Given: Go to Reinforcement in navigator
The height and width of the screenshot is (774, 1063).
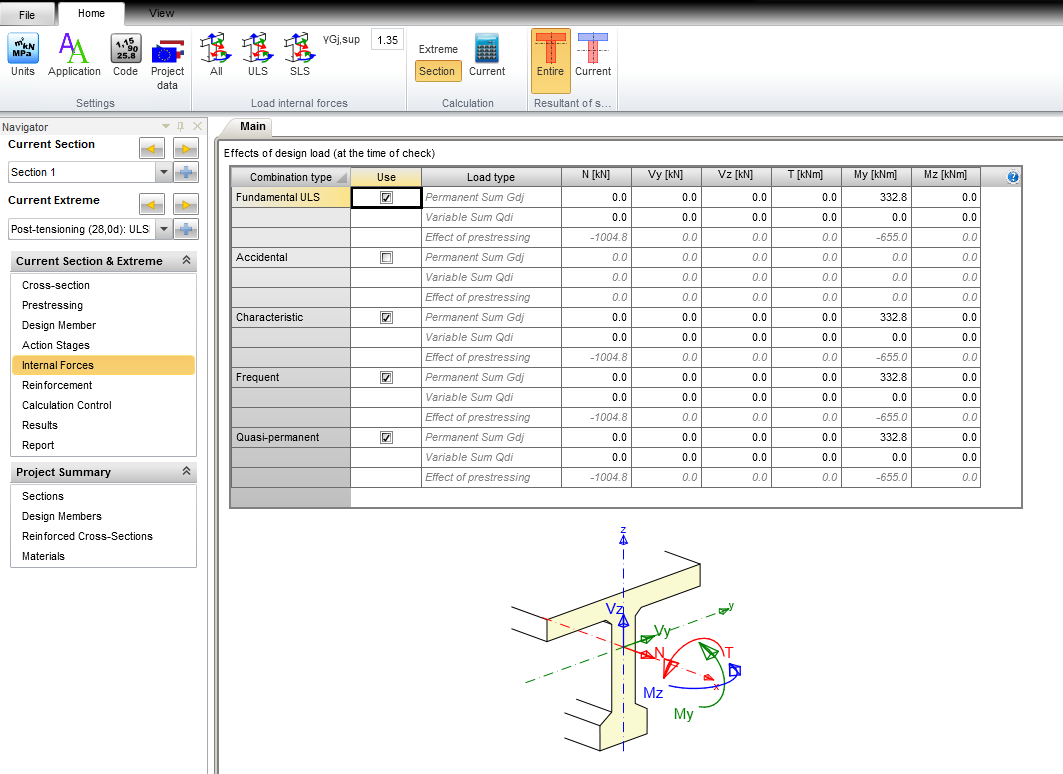Looking at the screenshot, I should tap(57, 385).
